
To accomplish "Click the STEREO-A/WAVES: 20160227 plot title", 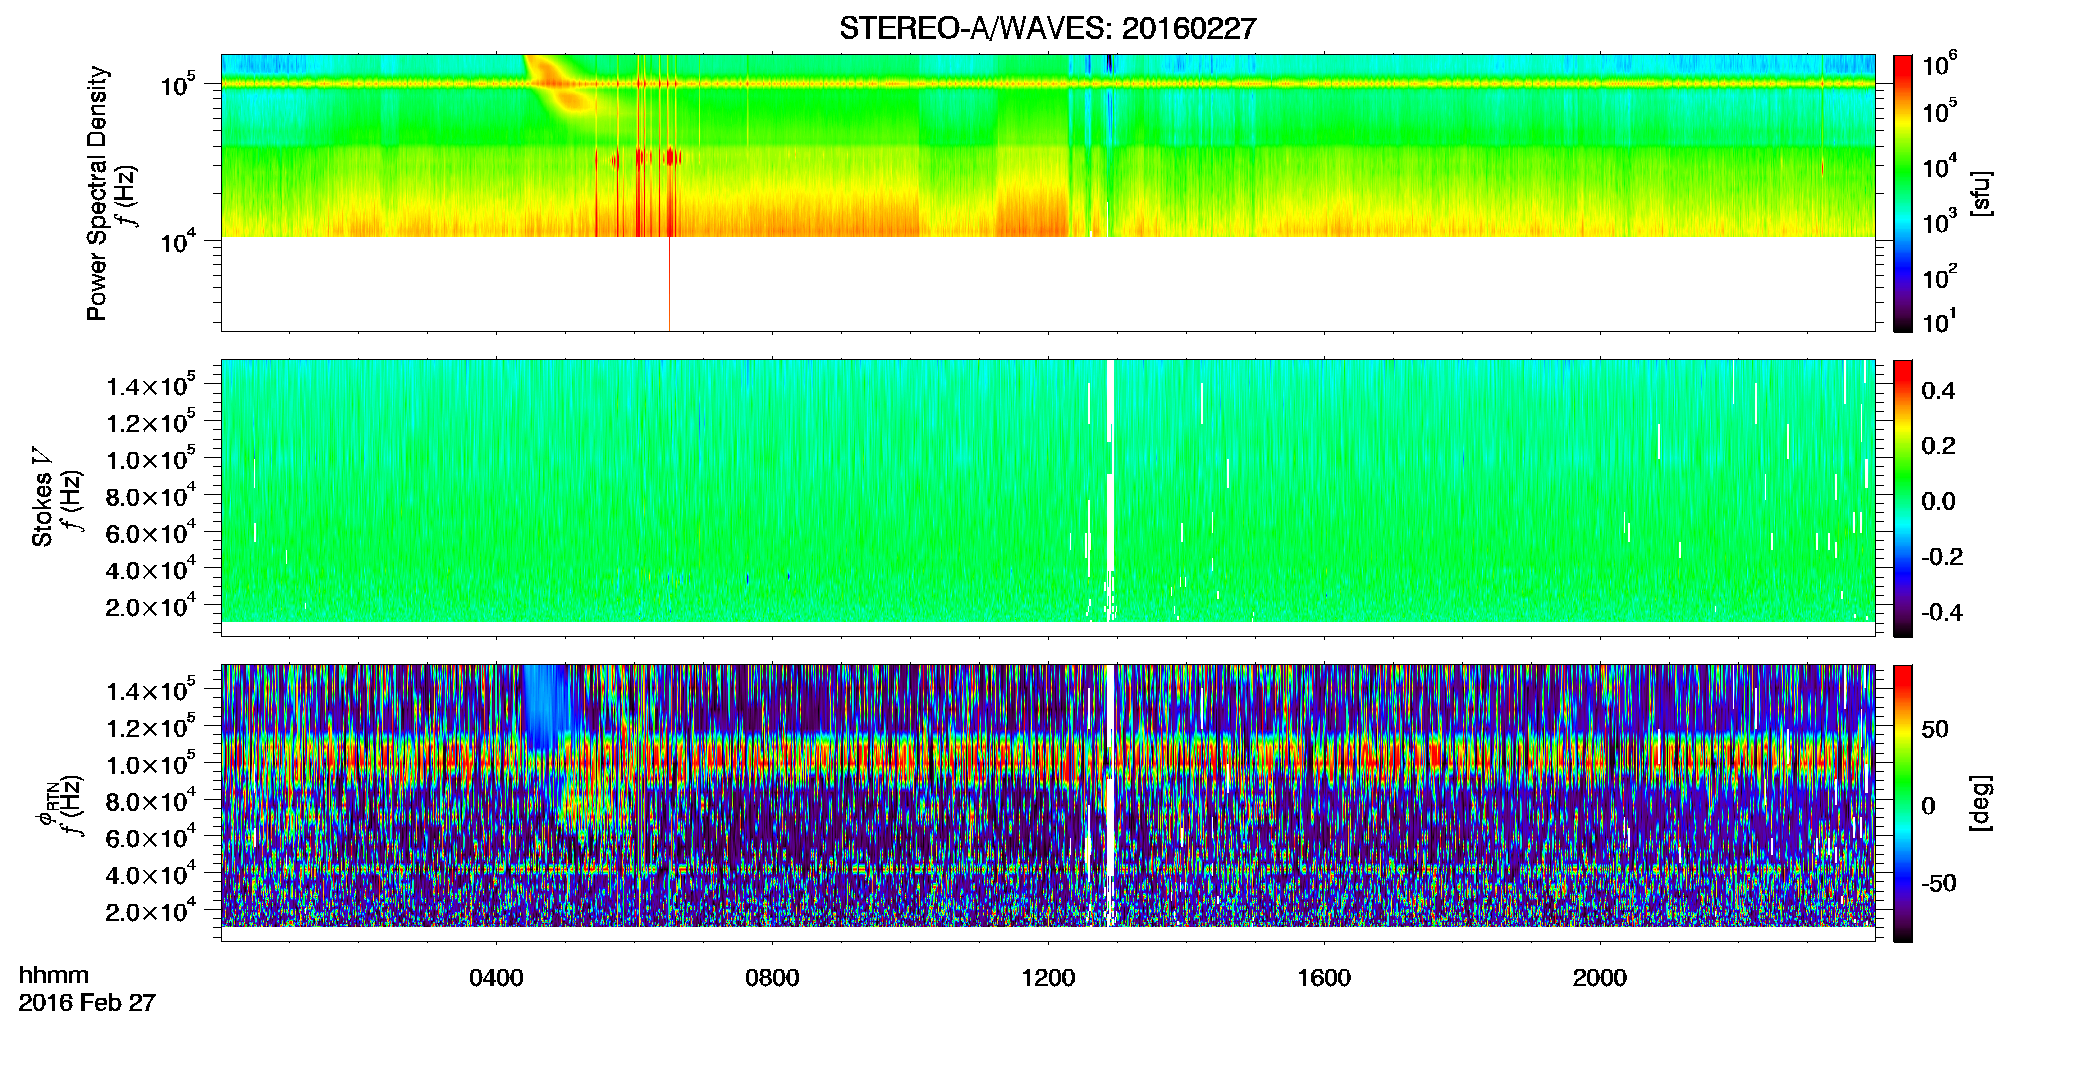I will [1047, 28].
